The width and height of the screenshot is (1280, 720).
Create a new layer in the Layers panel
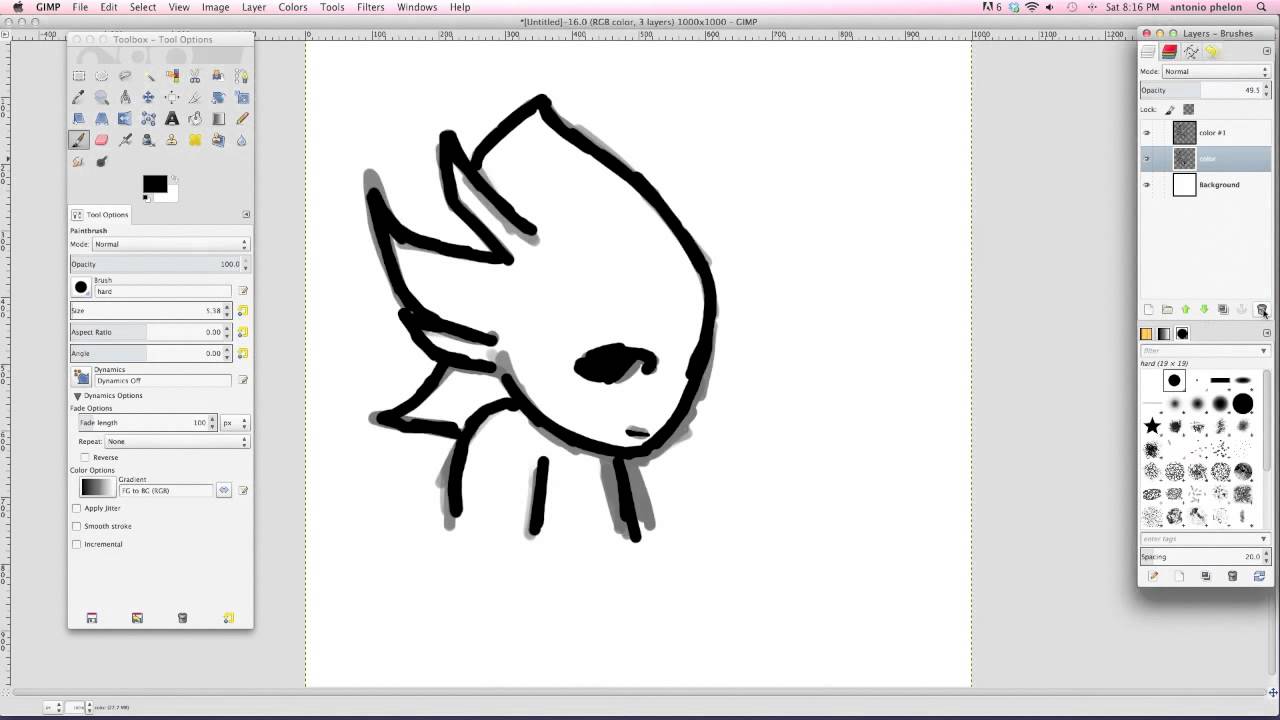(x=1149, y=309)
